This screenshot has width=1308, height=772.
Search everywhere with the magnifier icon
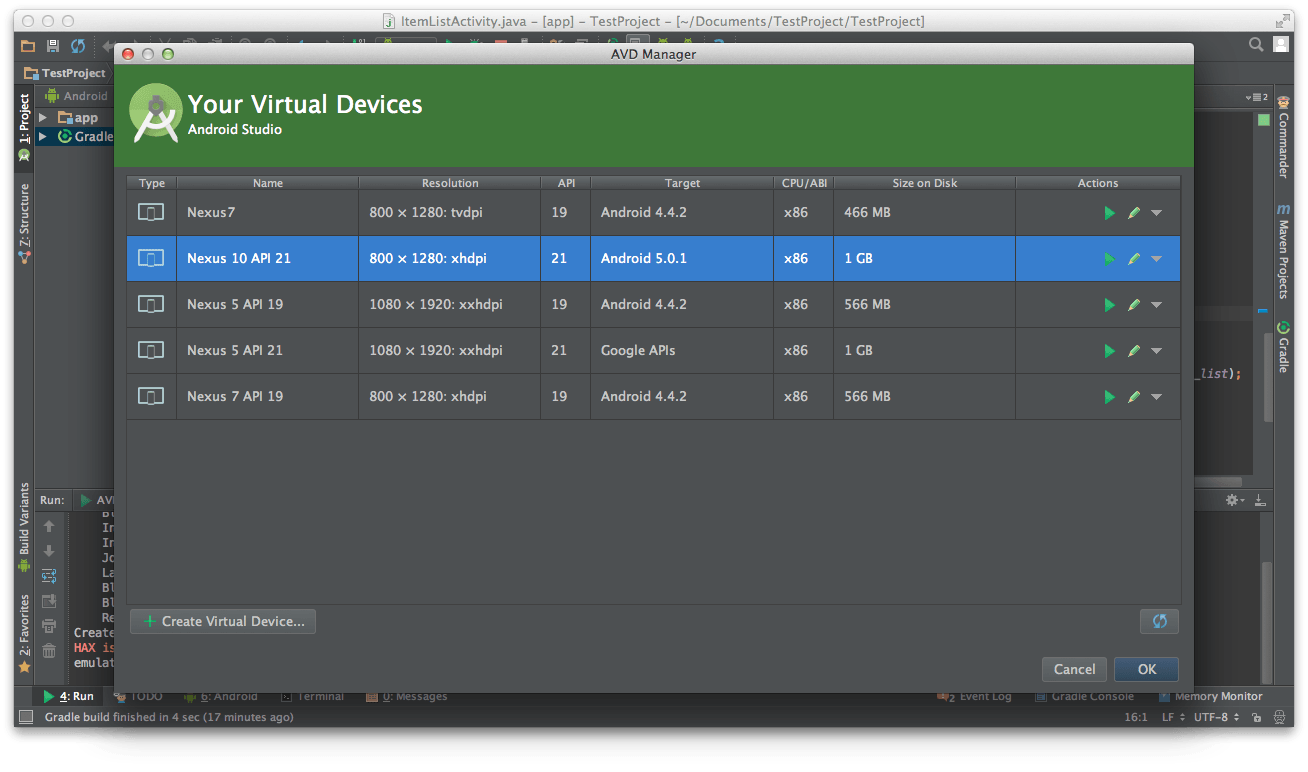click(x=1256, y=44)
